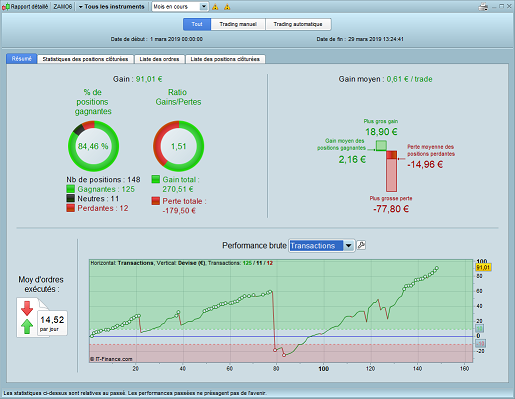Click the second yellow warning triangle icon

tap(227, 7)
